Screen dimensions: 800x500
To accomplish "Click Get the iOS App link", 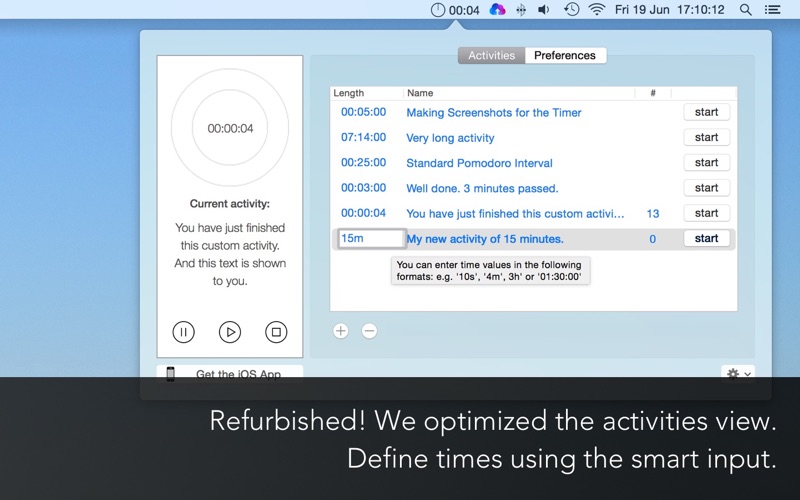I will 230,374.
